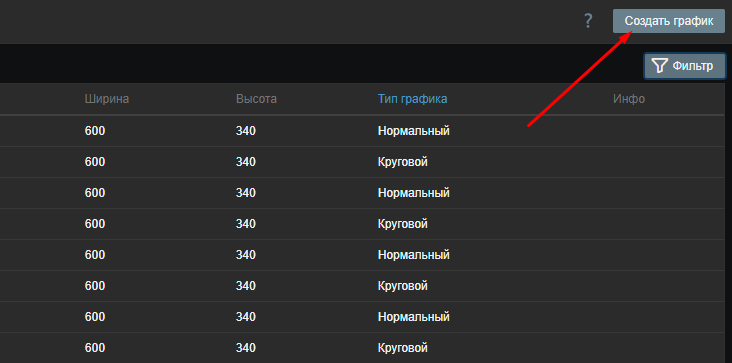Image resolution: width=732 pixels, height=363 pixels.
Task: Click width value 600 in first row
Action: [x=95, y=131]
